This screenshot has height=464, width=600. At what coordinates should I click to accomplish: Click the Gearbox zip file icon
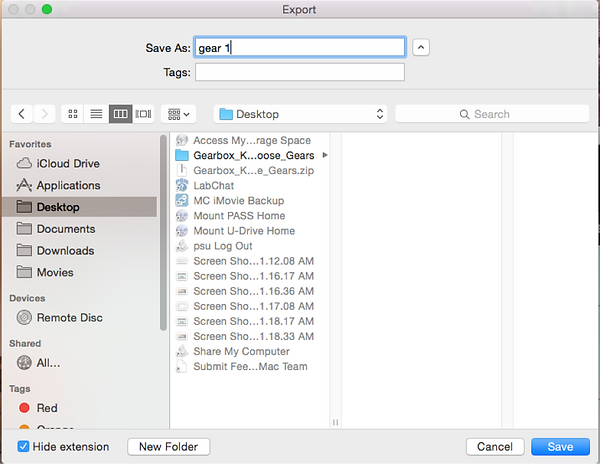pyautogui.click(x=182, y=170)
